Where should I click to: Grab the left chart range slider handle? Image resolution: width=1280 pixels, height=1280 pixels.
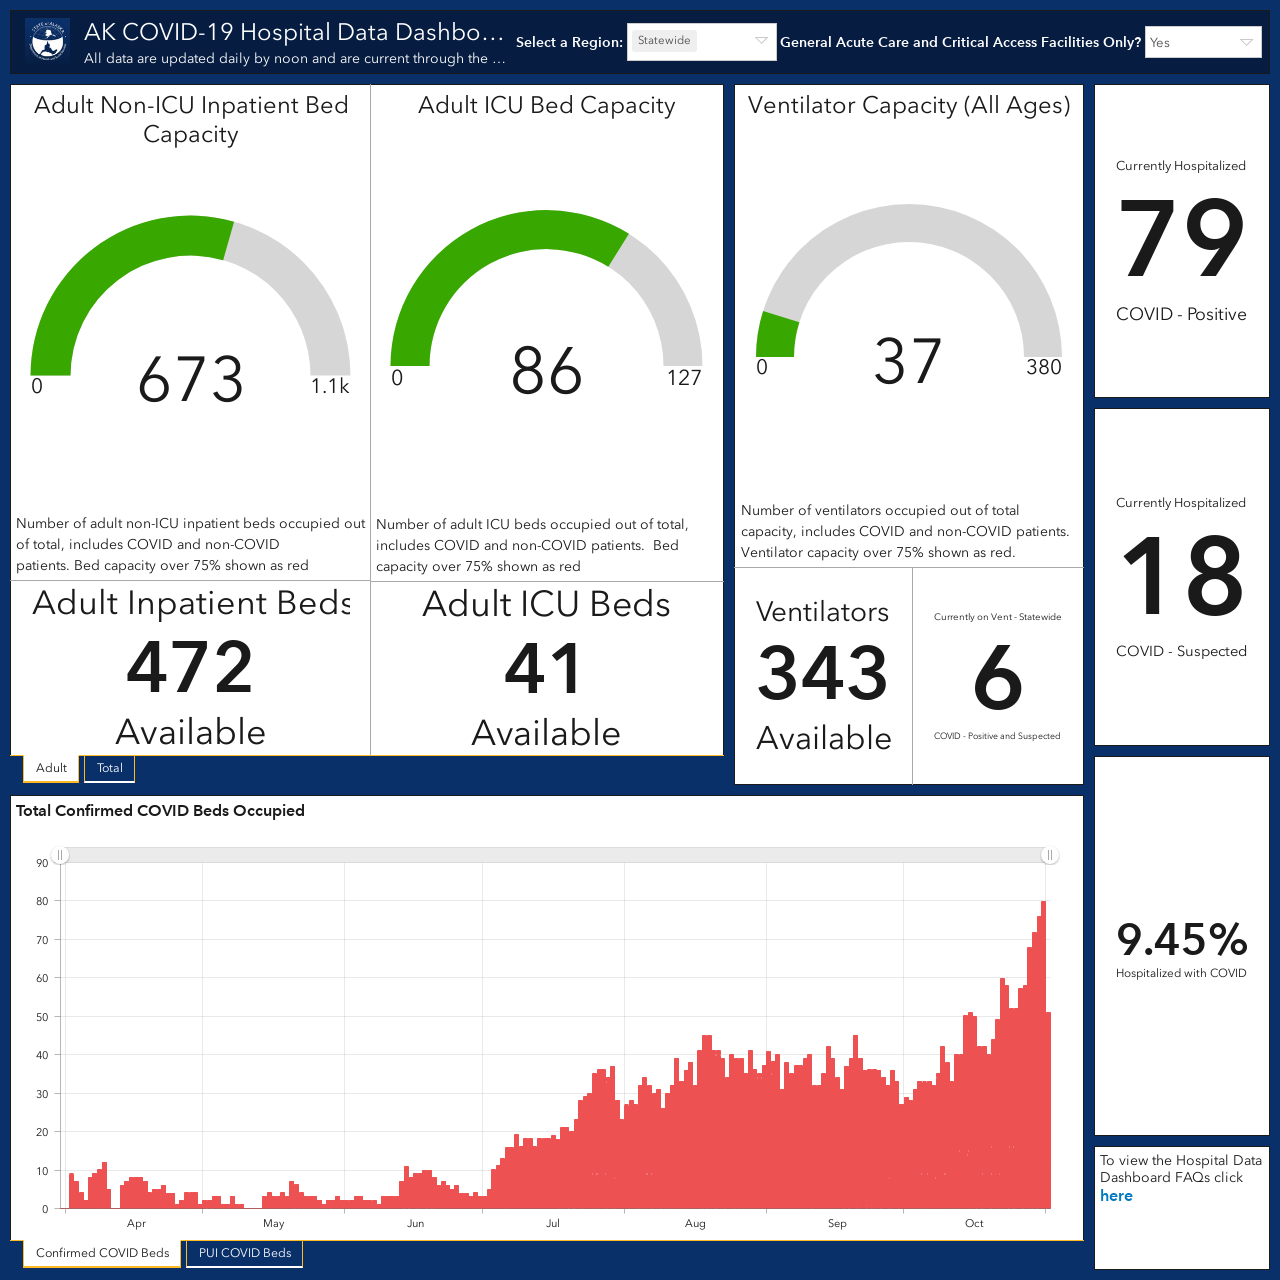coord(60,855)
